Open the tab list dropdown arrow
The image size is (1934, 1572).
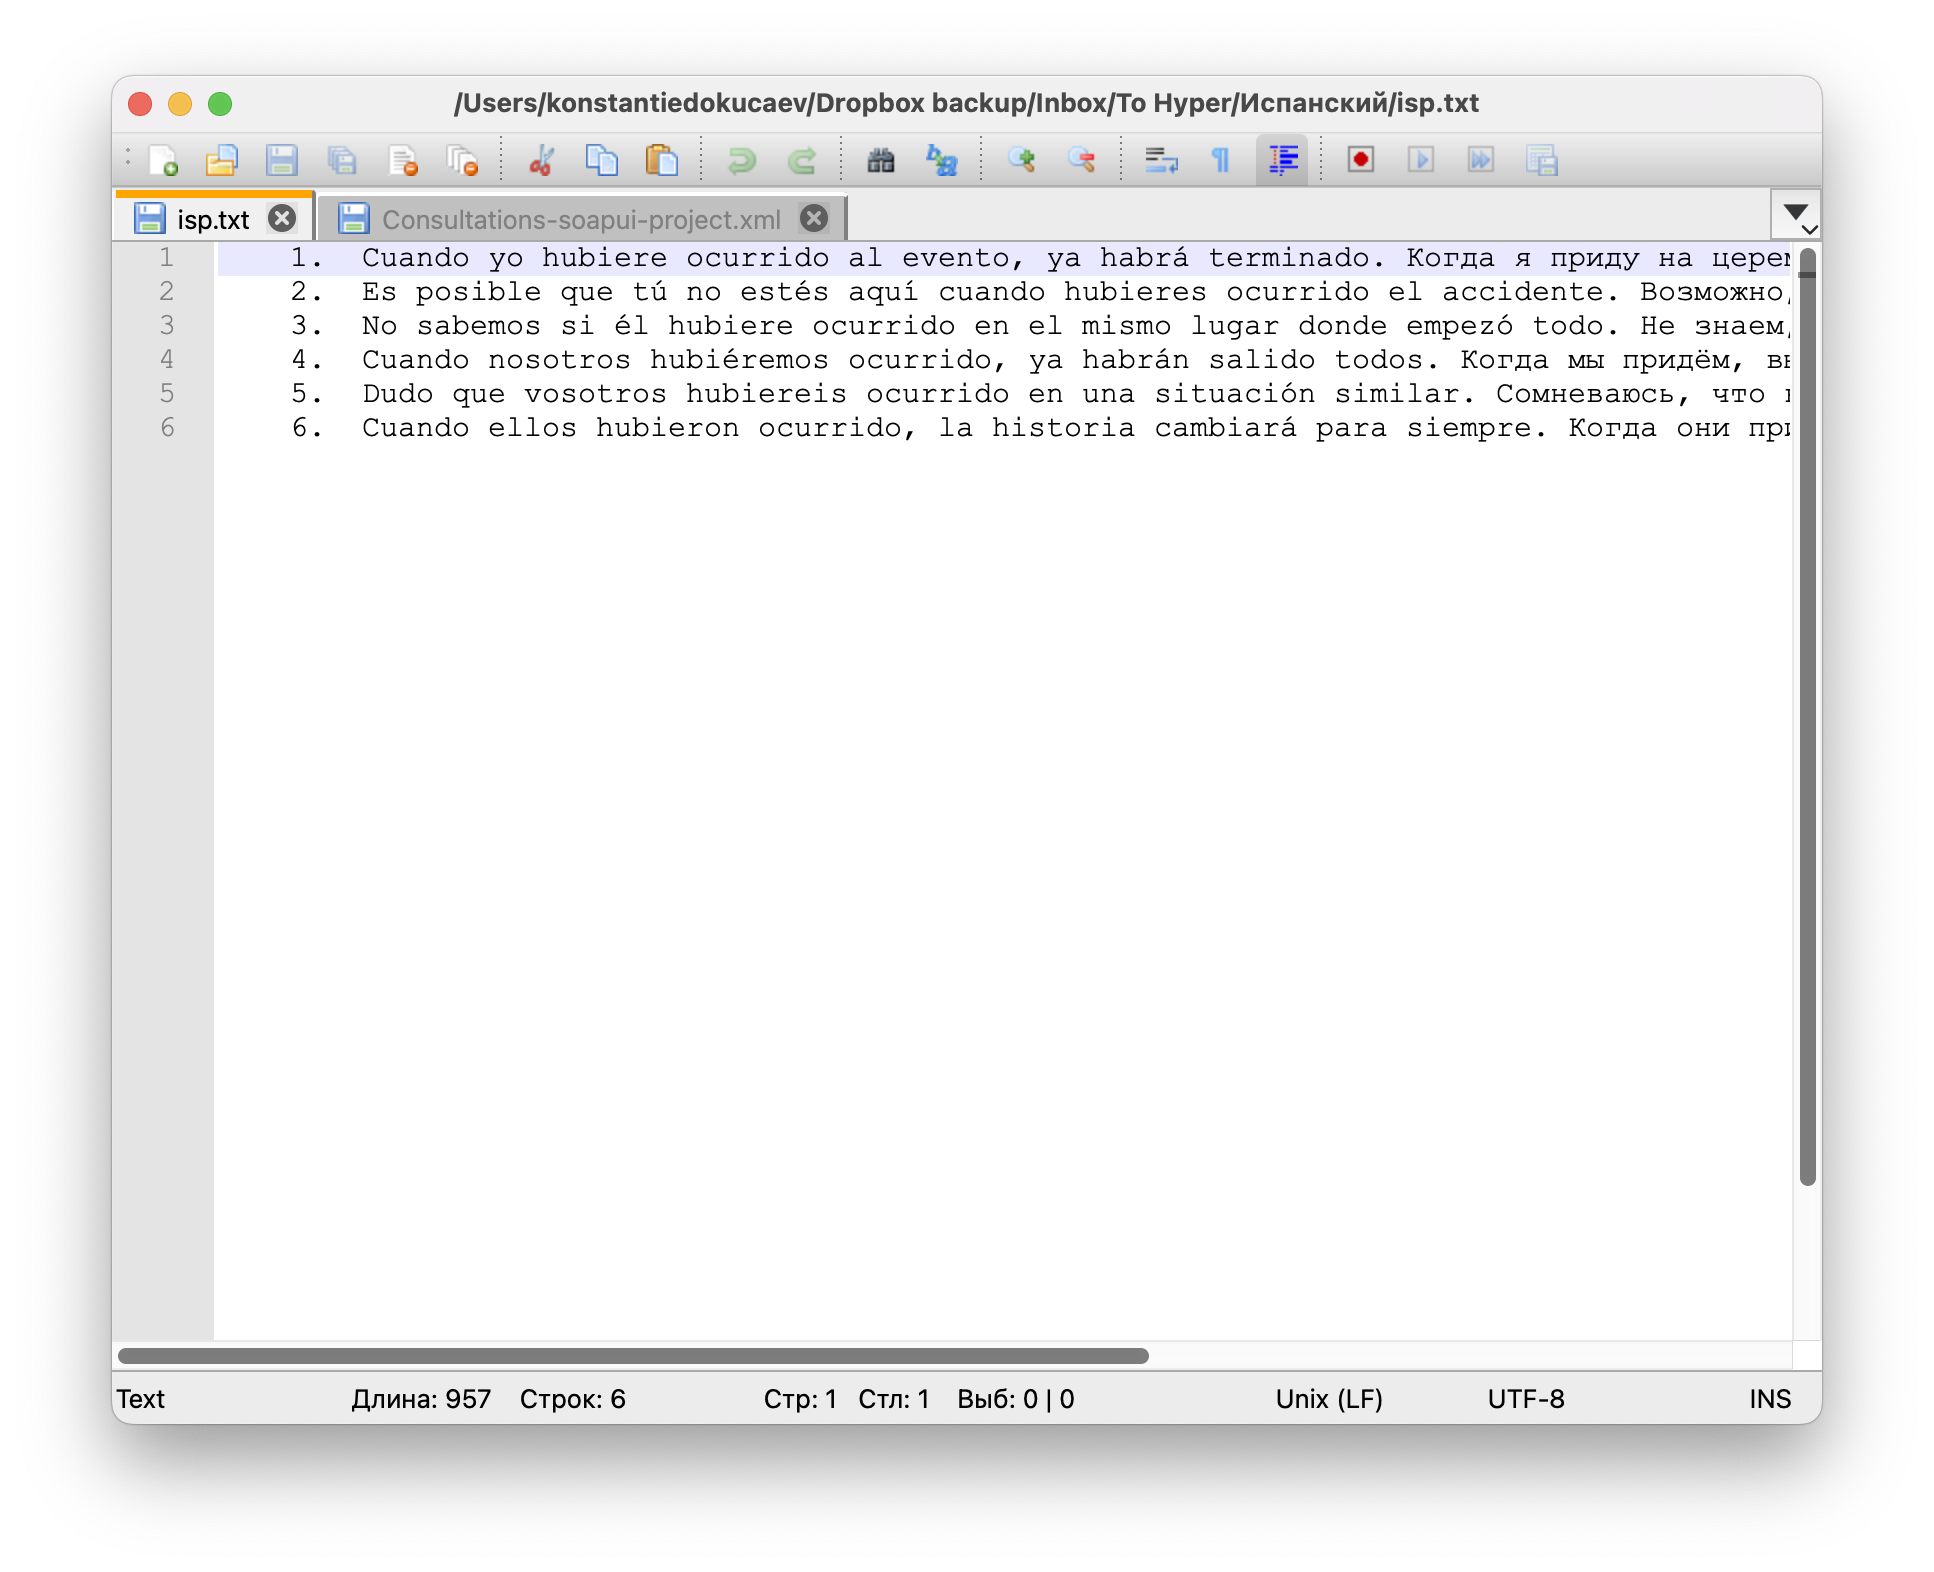tap(1795, 213)
